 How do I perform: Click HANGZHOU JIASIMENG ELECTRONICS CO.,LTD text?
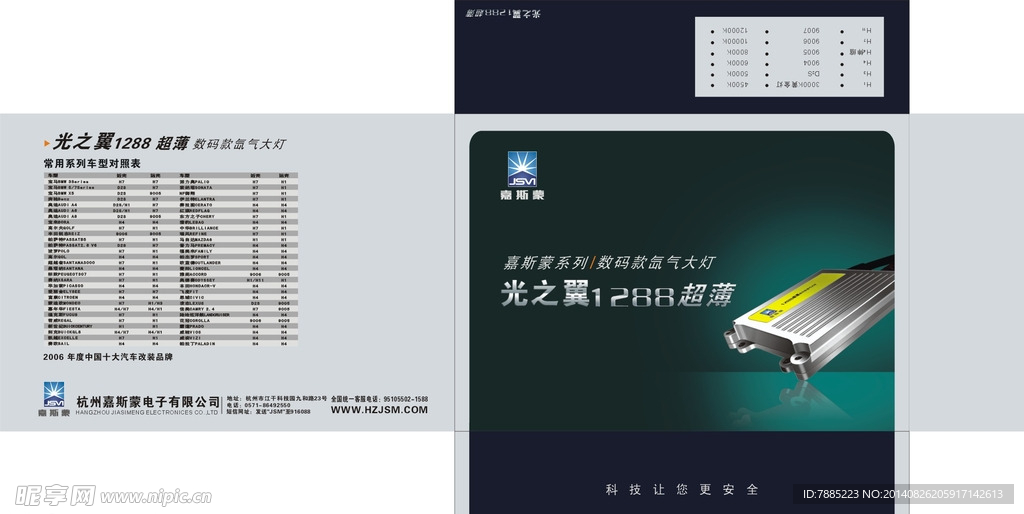click(x=147, y=413)
